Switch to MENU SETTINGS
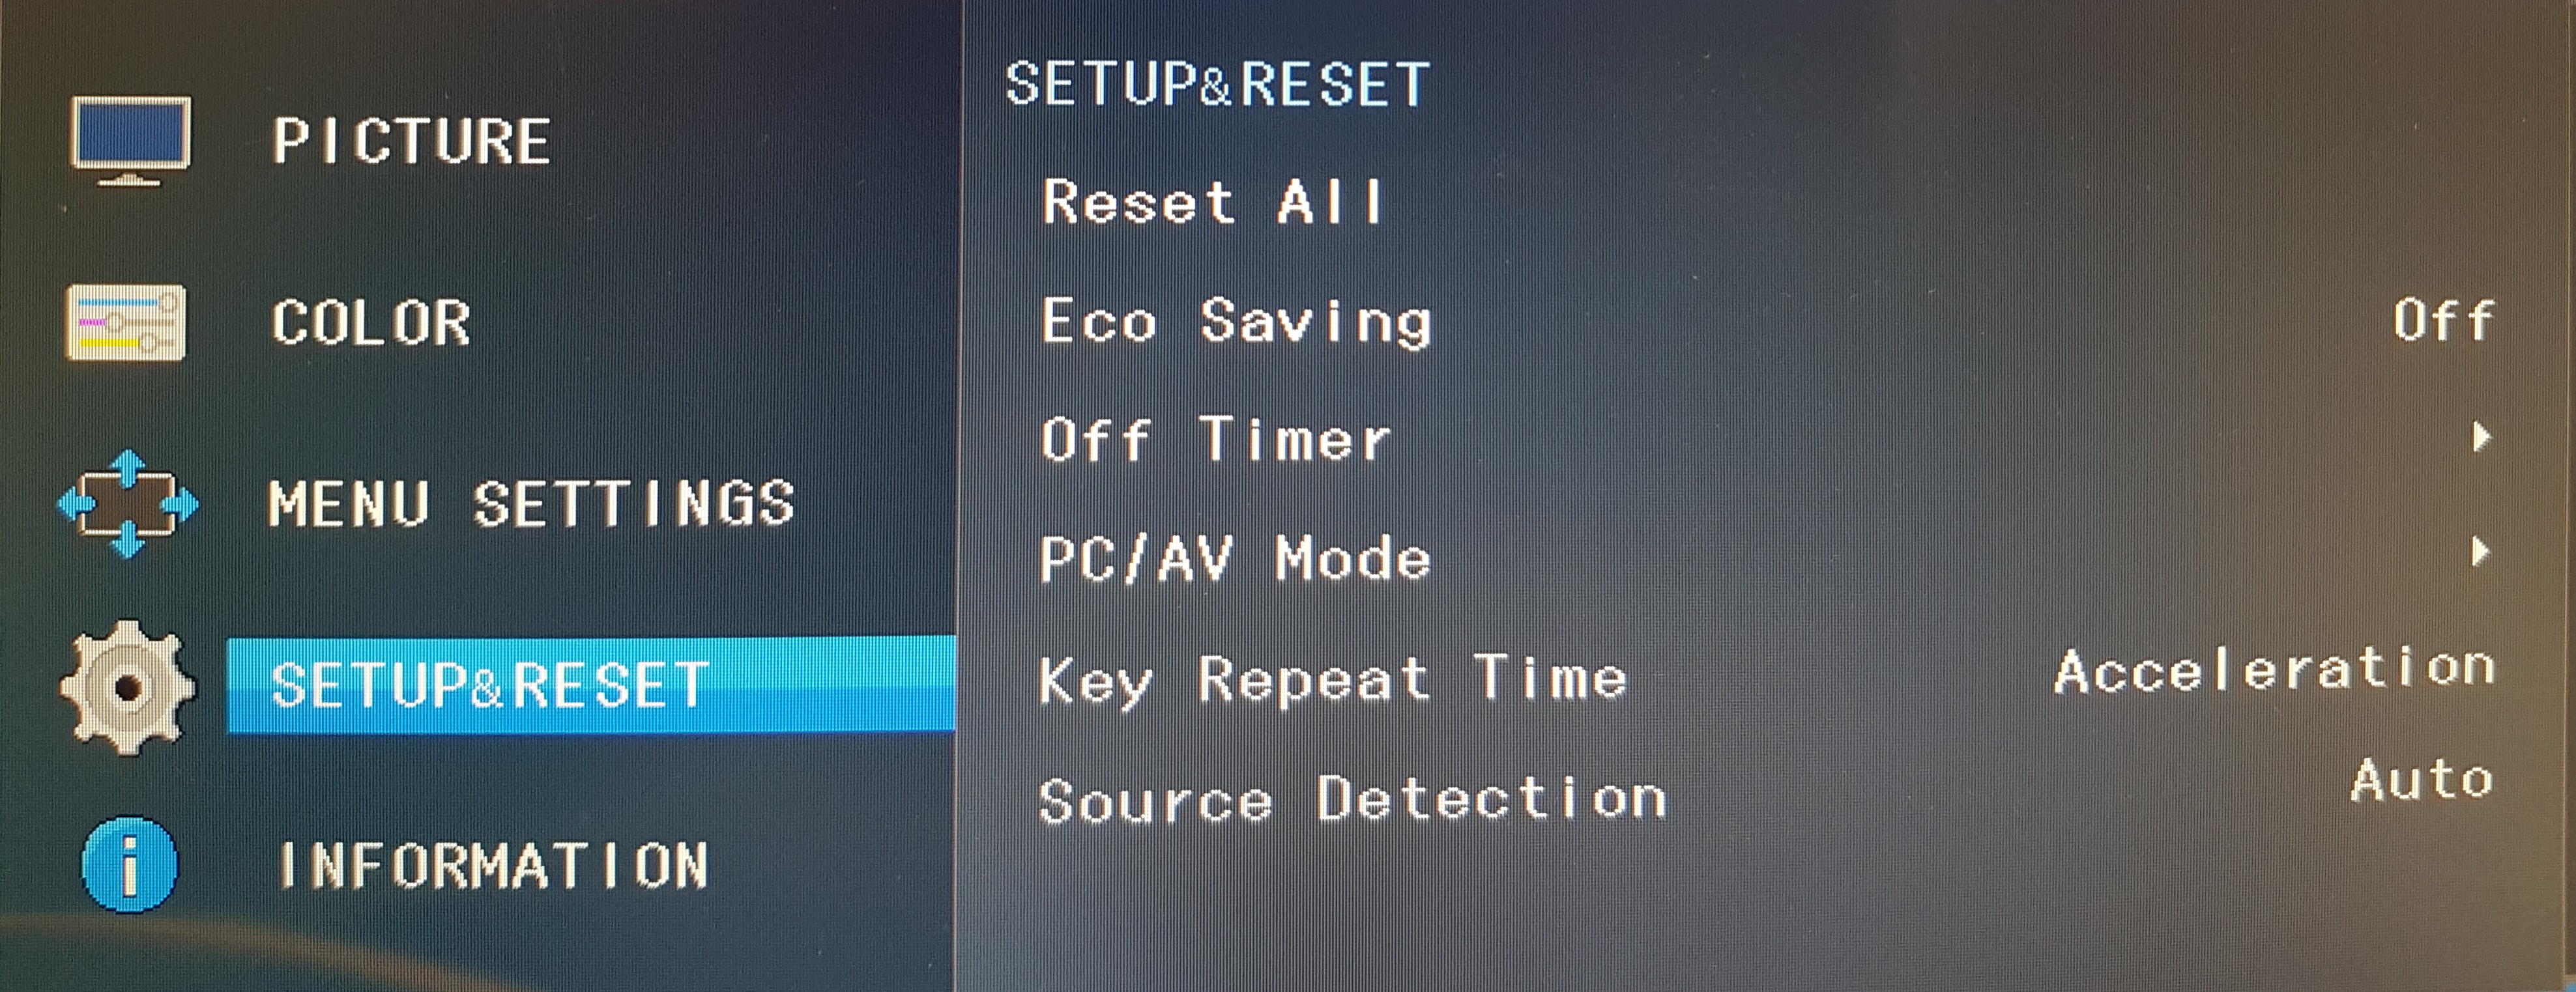 tap(532, 503)
